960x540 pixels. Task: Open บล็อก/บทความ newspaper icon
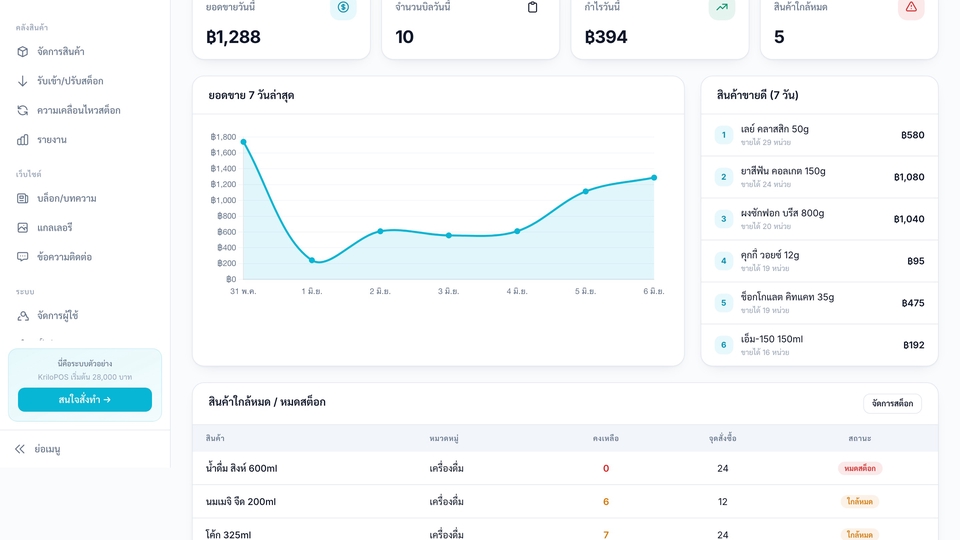[23, 198]
